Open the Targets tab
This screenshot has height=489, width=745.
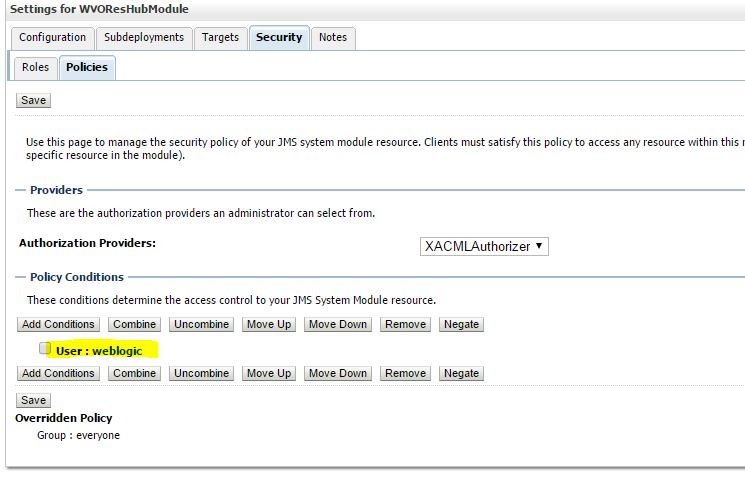tap(220, 38)
